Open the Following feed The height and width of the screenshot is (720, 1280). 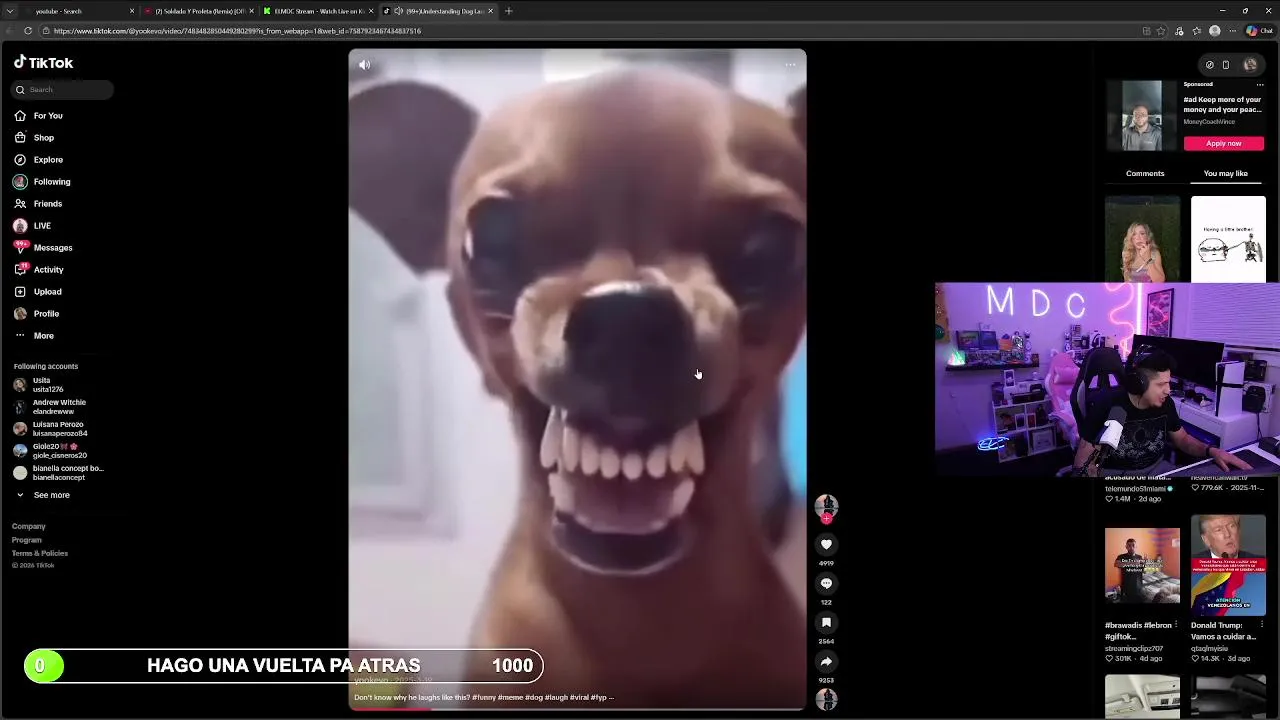42,182
